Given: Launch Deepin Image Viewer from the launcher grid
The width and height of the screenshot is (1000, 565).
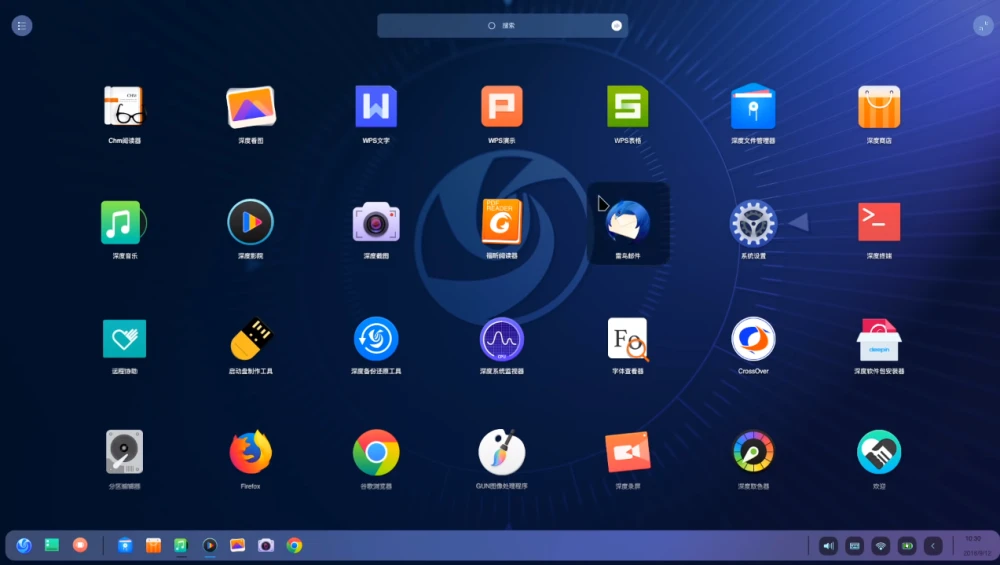Looking at the screenshot, I should 251,106.
